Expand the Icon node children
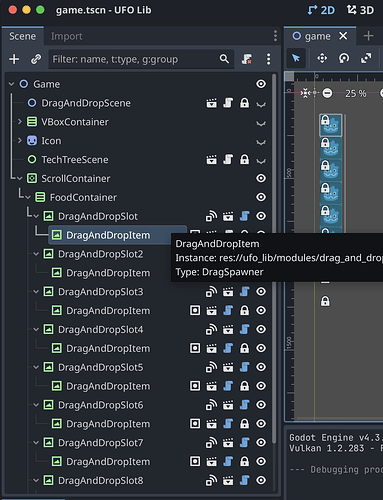The image size is (383, 500). pos(20,141)
